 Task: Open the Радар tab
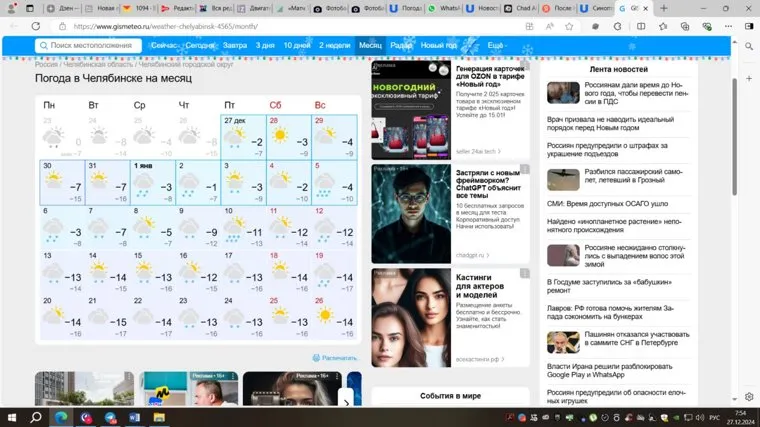[401, 46]
